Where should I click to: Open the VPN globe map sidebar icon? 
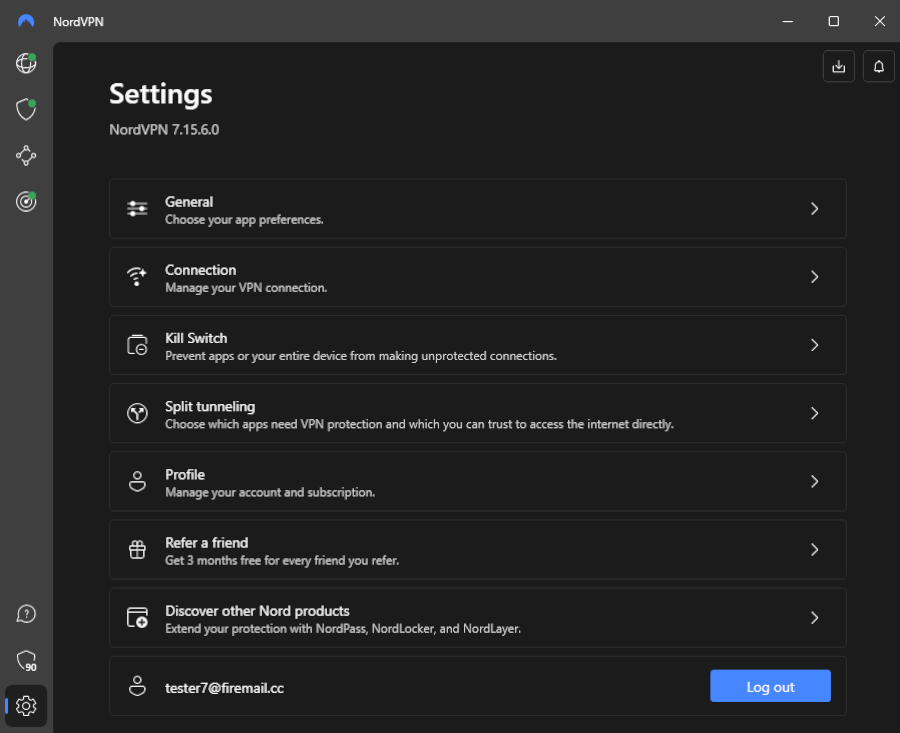tap(26, 63)
